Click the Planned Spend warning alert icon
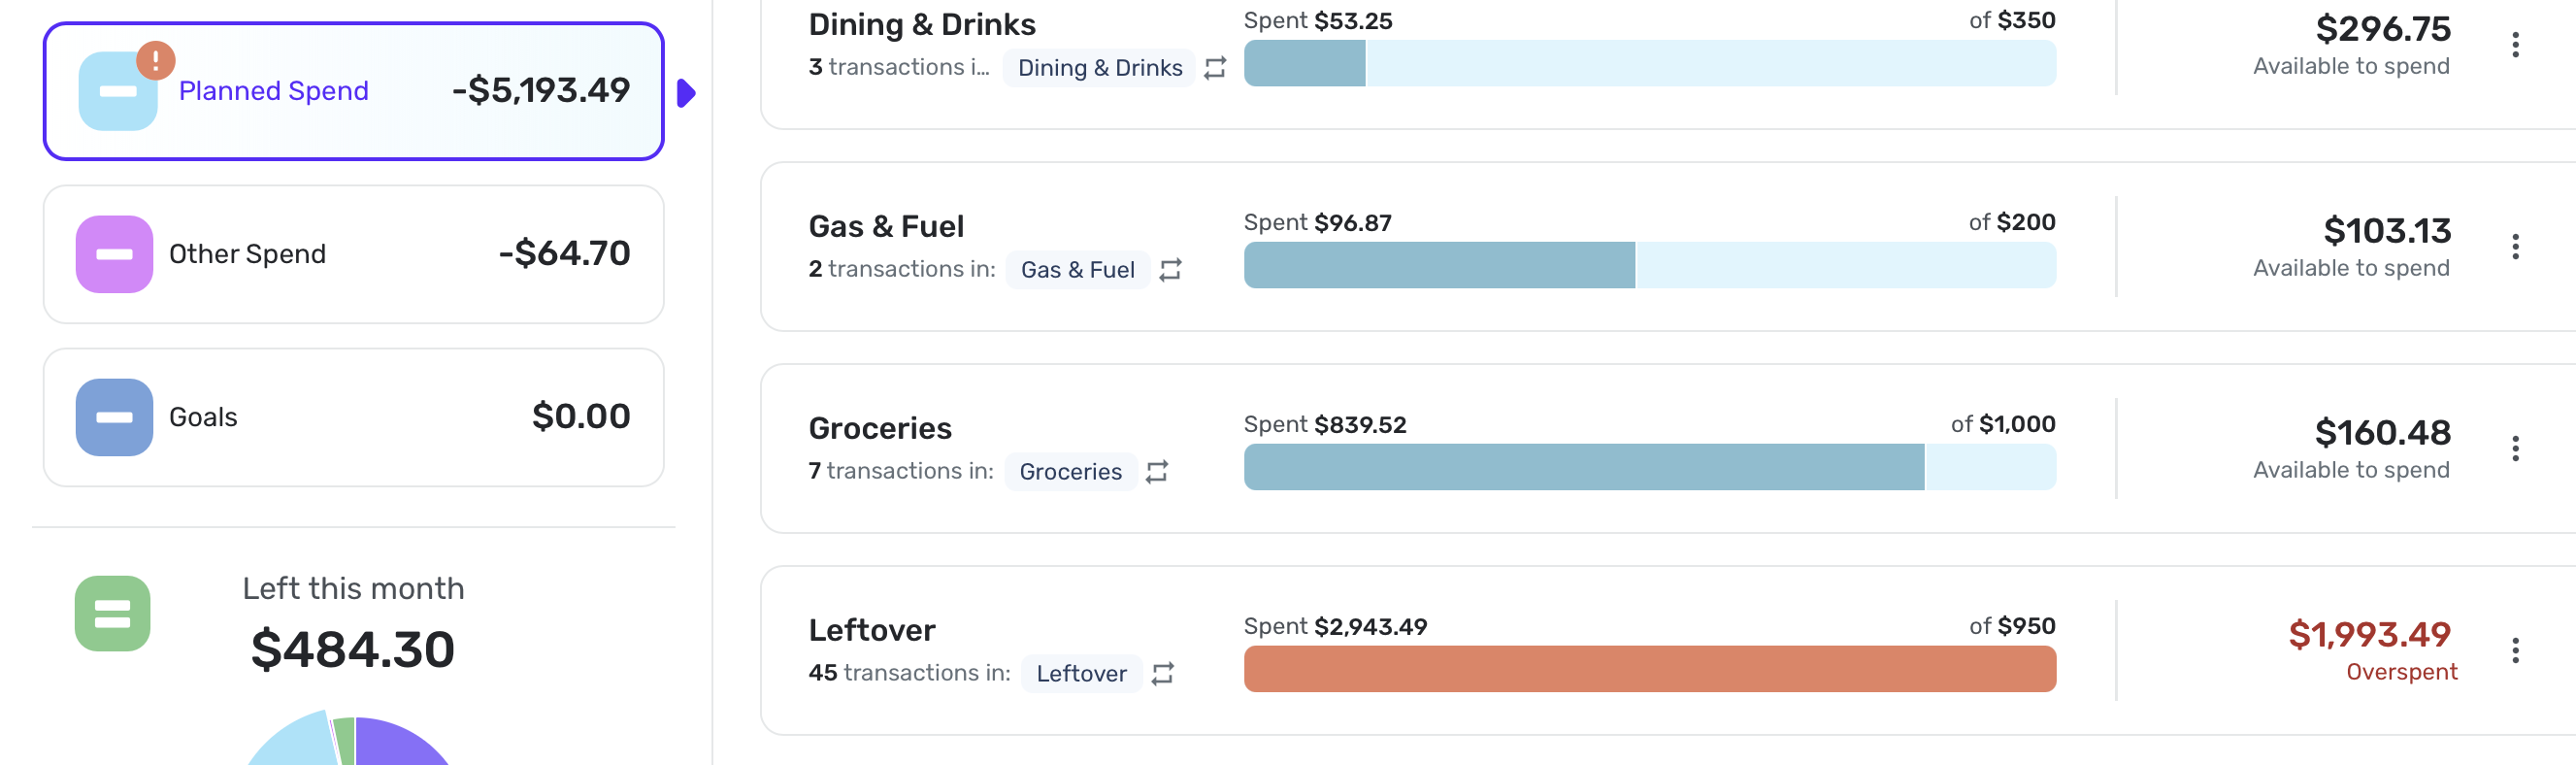2576x765 pixels. tap(156, 60)
